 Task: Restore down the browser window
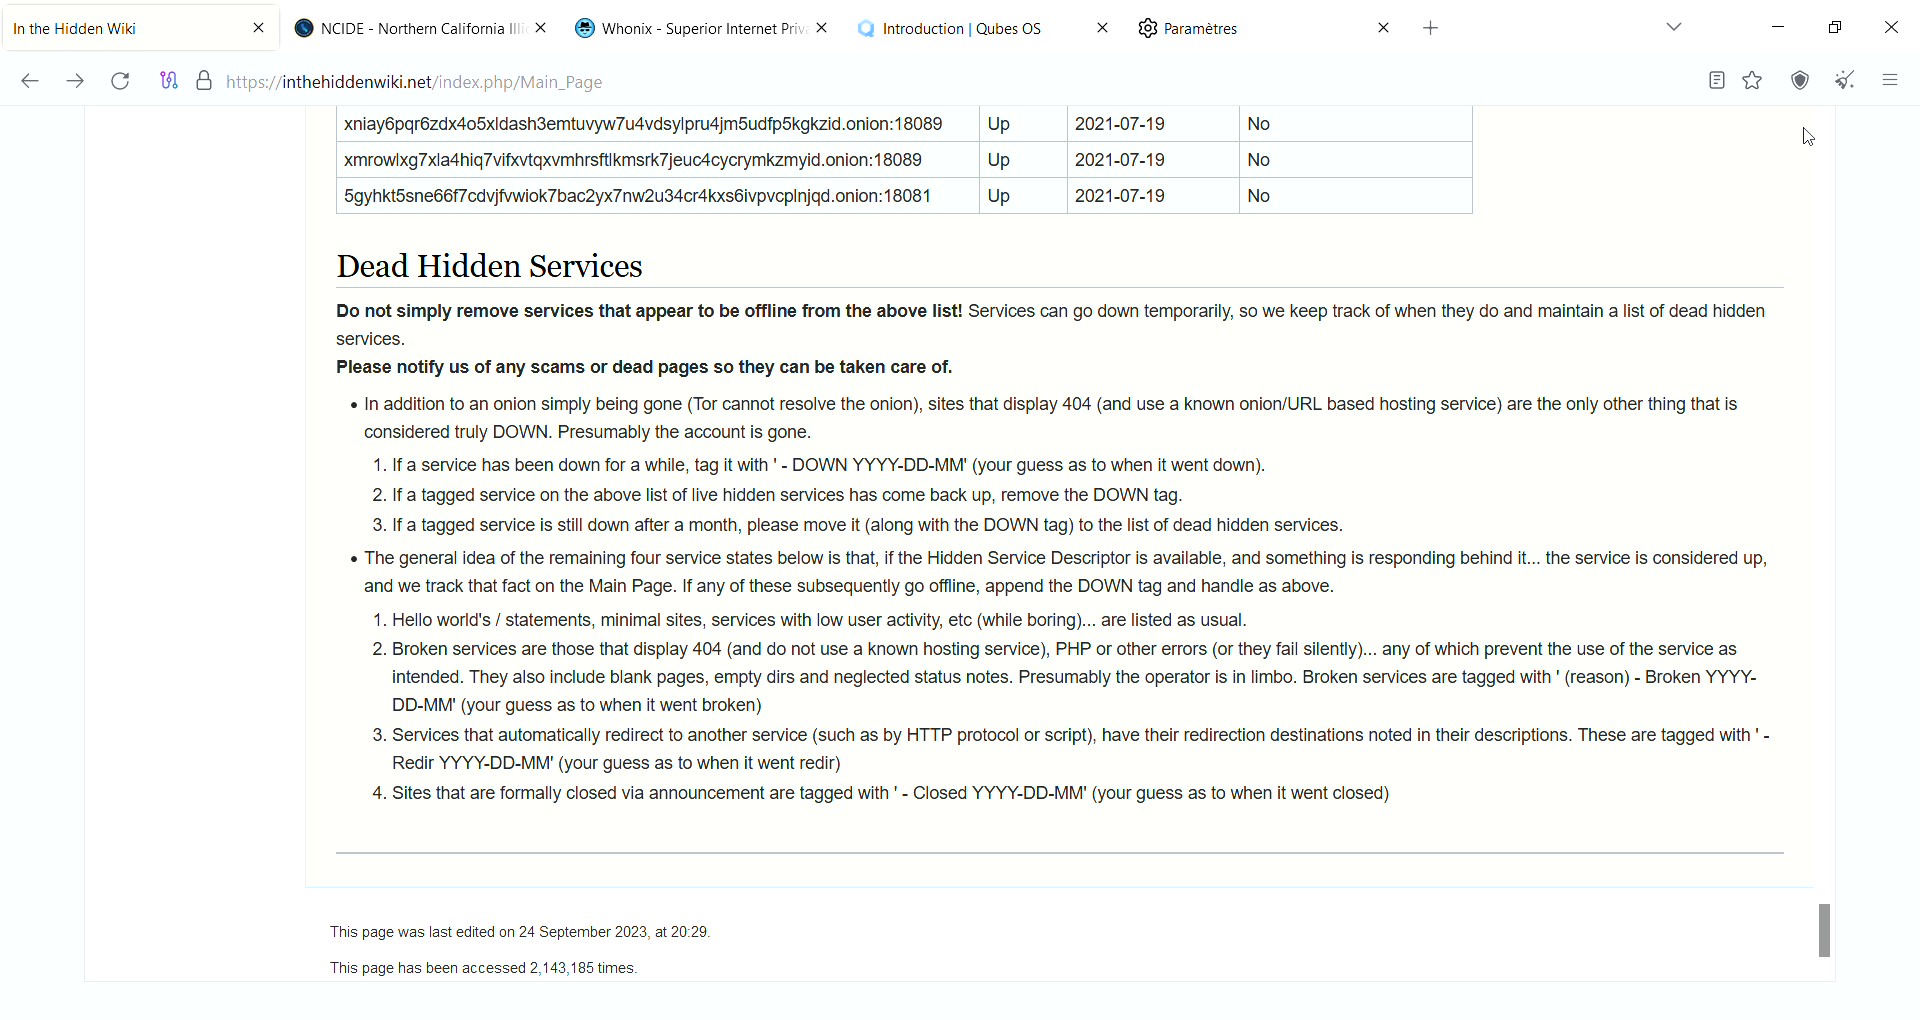1835,27
